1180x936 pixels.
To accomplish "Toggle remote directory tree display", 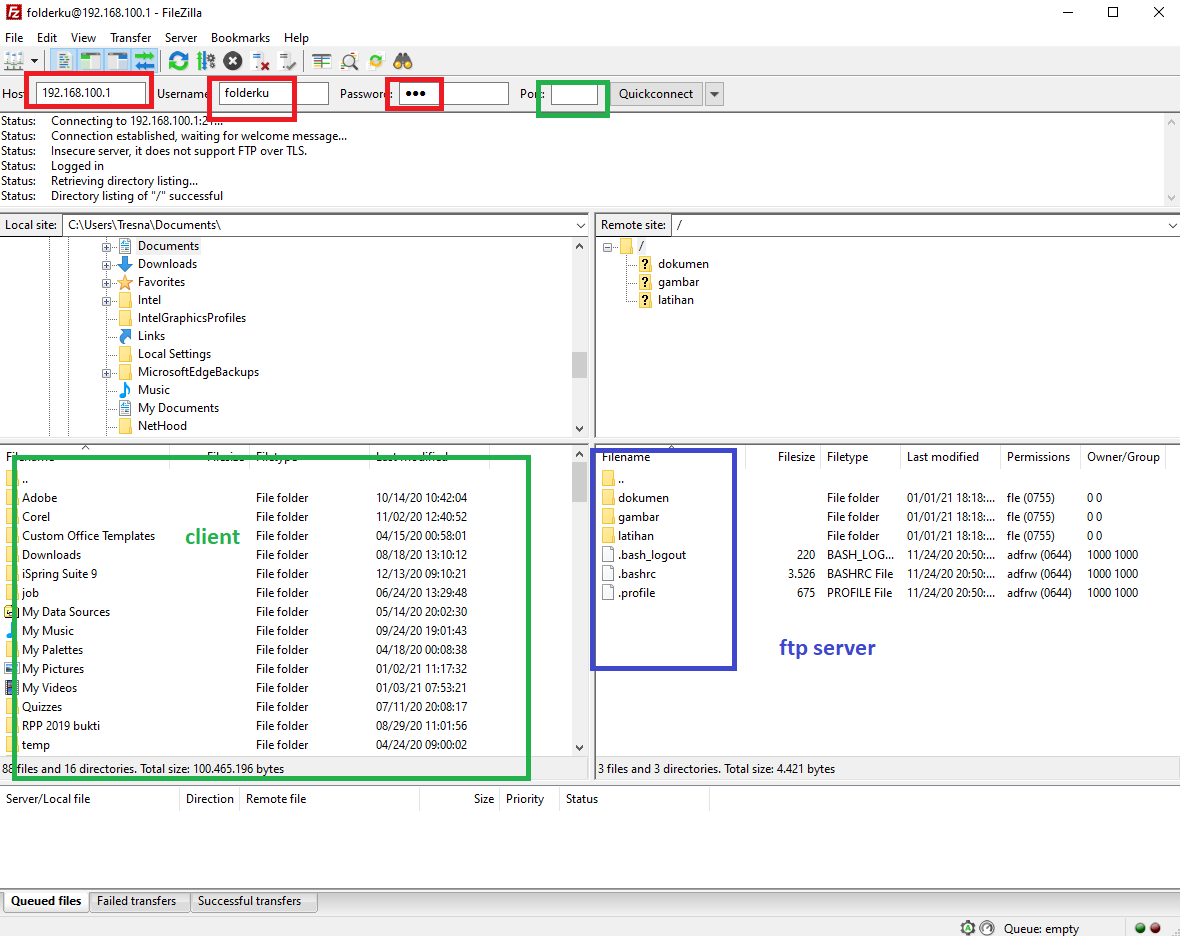I will point(117,61).
